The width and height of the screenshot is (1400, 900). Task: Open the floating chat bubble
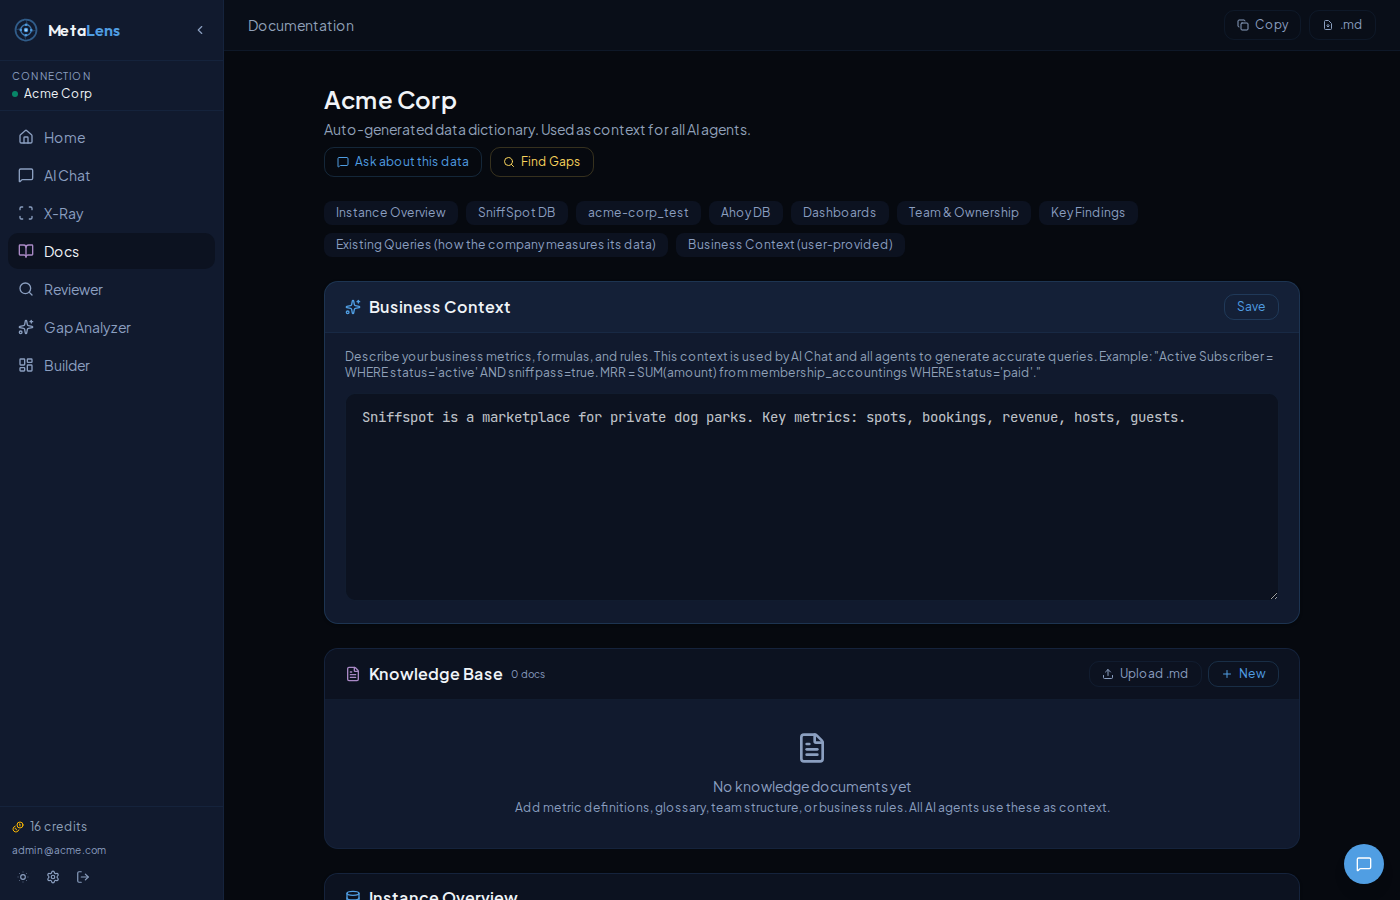click(x=1363, y=864)
